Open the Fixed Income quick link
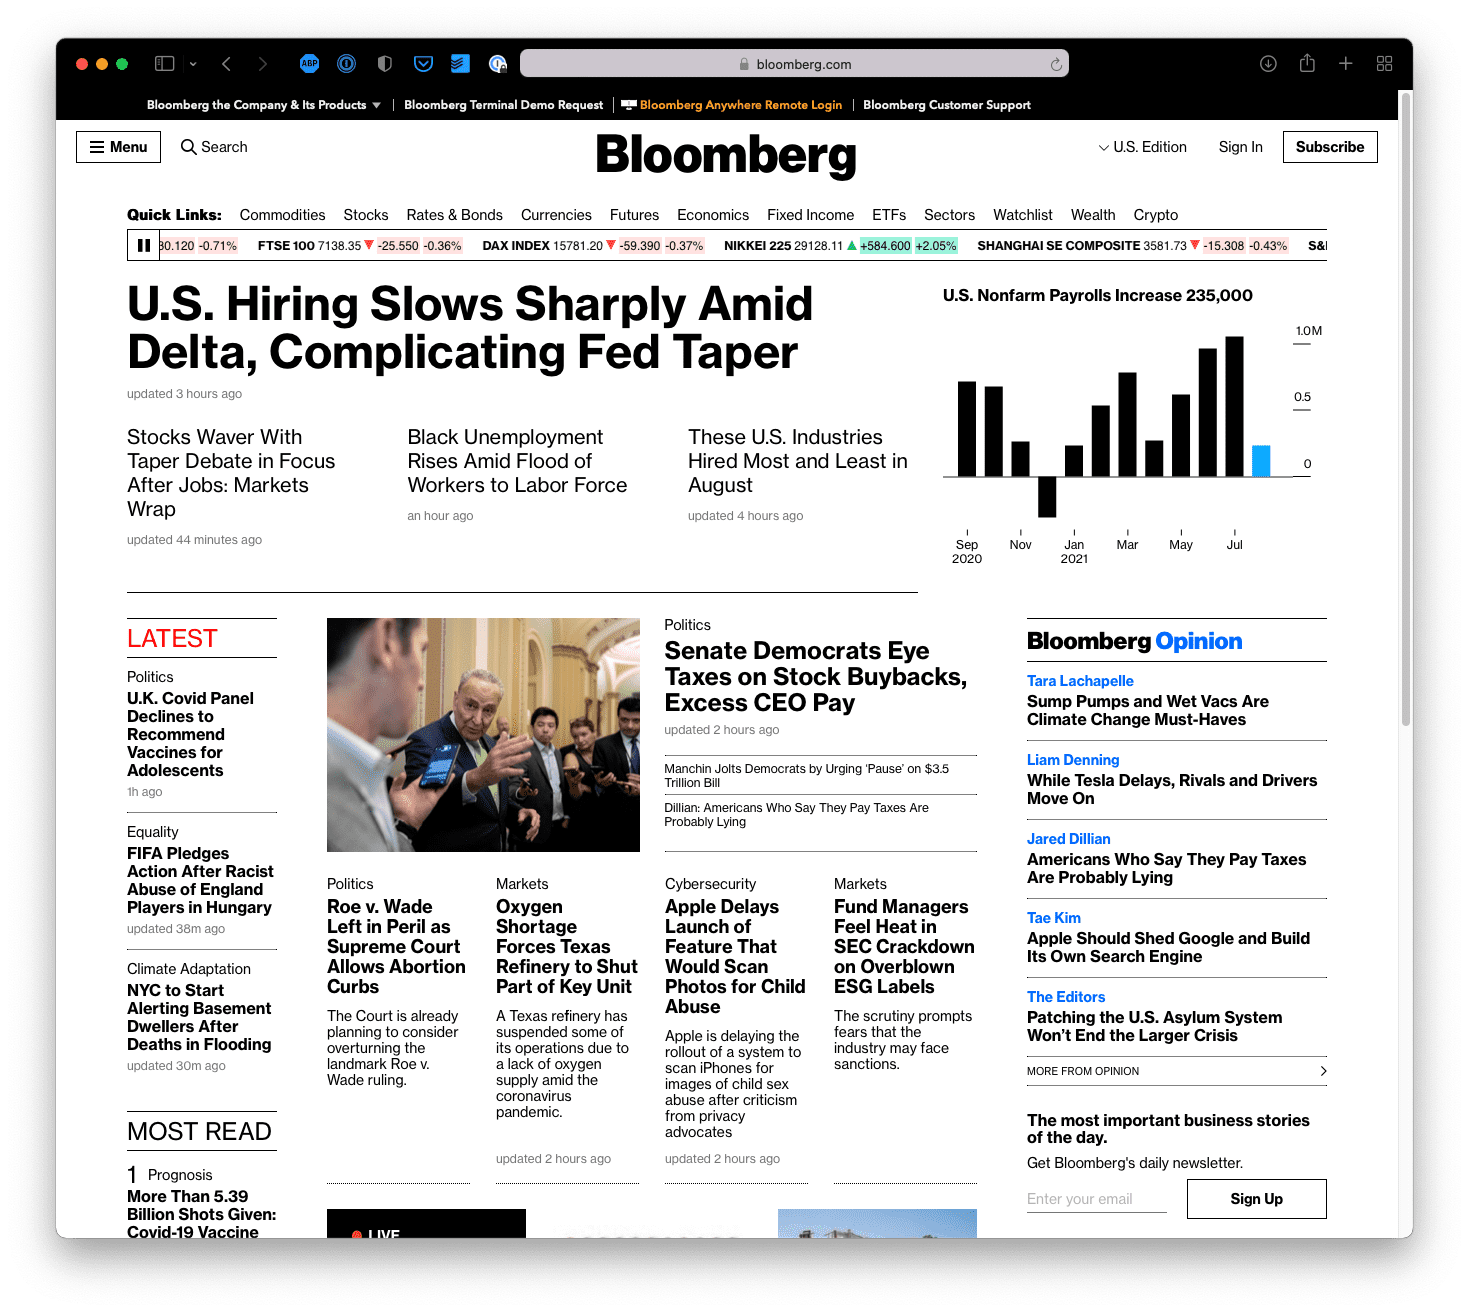1469x1312 pixels. (x=811, y=215)
